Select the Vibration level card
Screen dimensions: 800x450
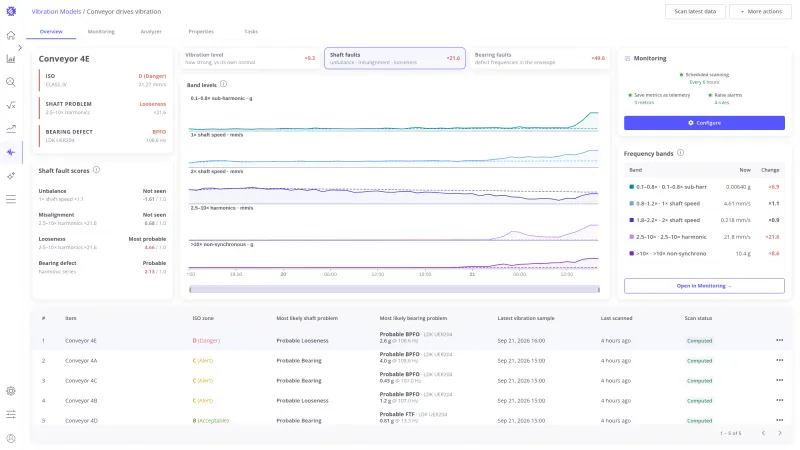tap(250, 58)
